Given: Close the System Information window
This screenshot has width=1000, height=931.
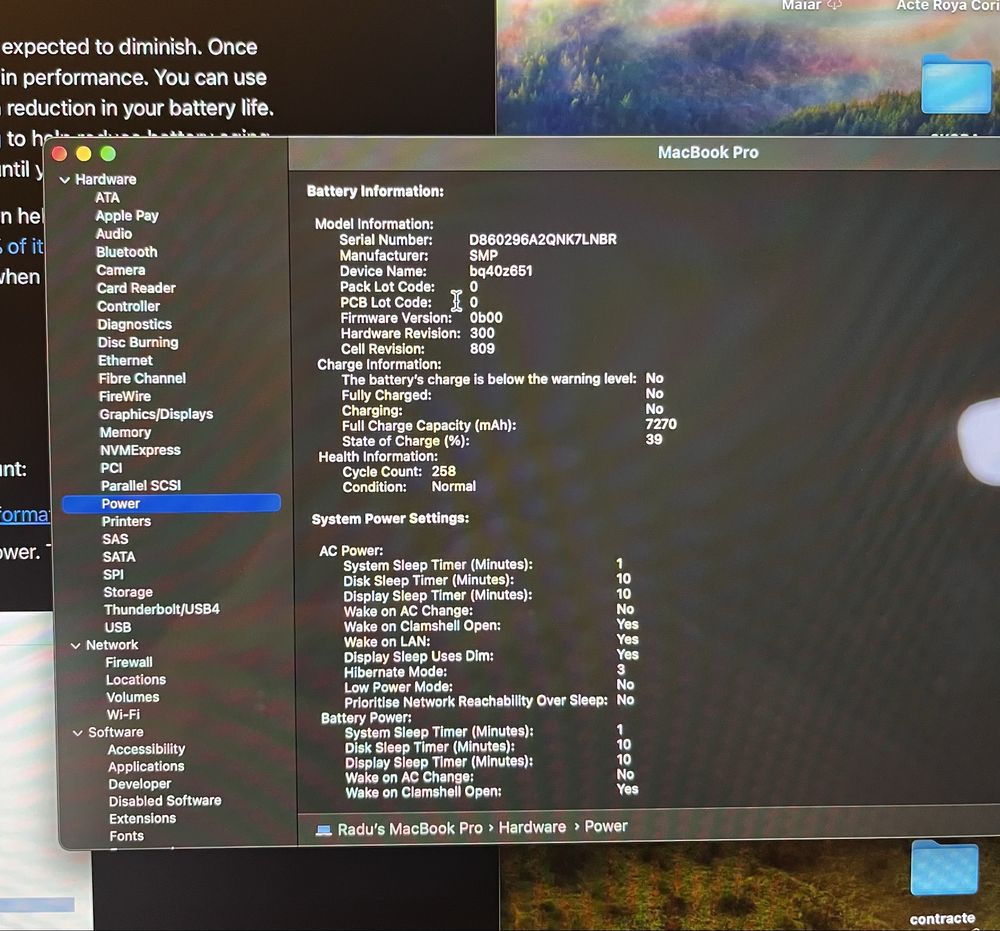Looking at the screenshot, I should coord(59,154).
